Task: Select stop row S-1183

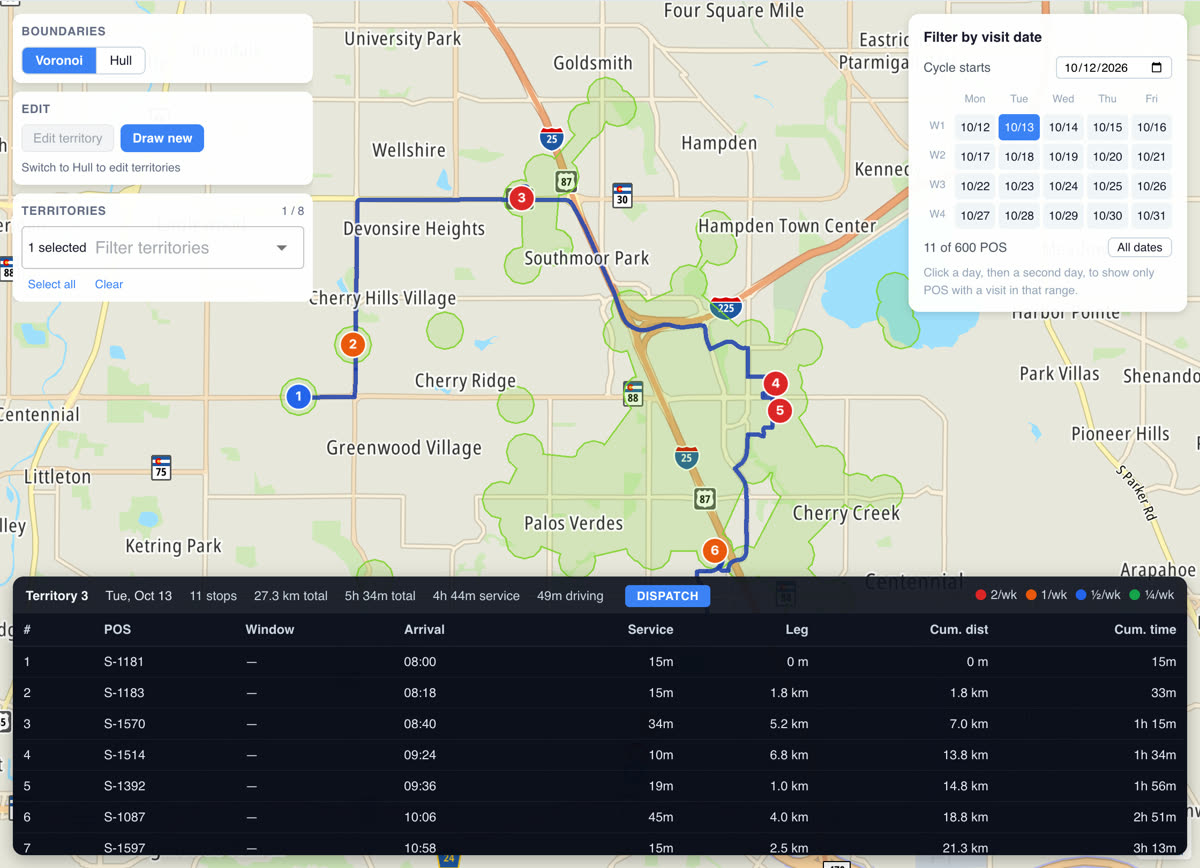Action: pos(600,693)
